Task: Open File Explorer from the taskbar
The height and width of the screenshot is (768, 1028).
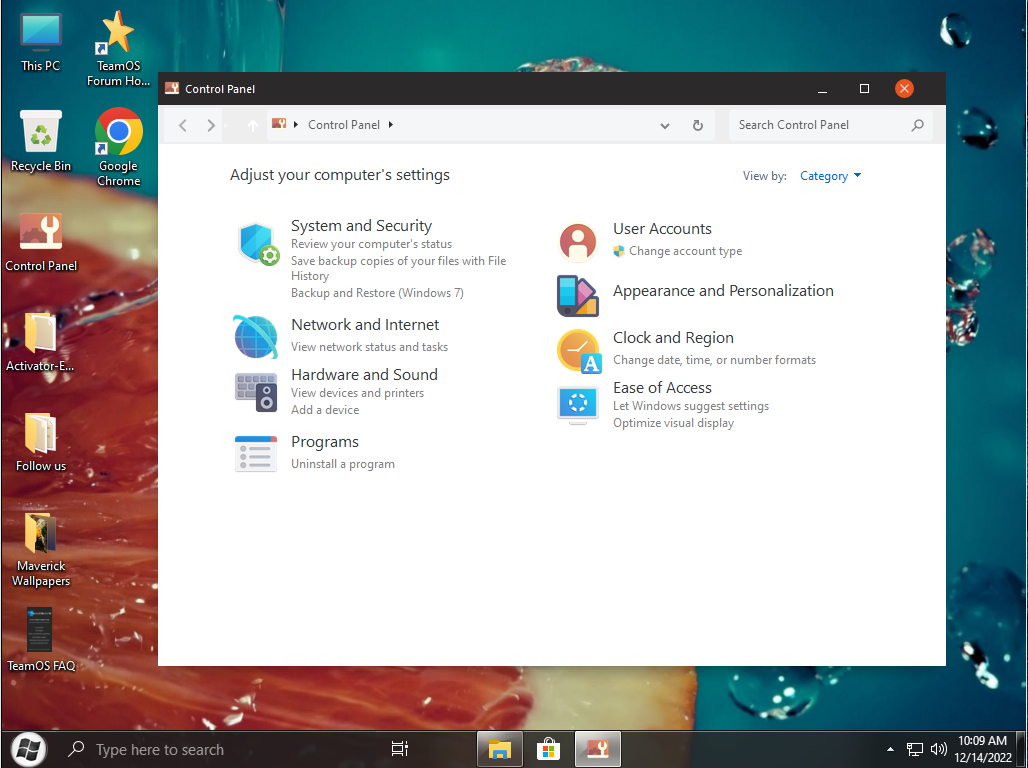Action: click(x=500, y=749)
